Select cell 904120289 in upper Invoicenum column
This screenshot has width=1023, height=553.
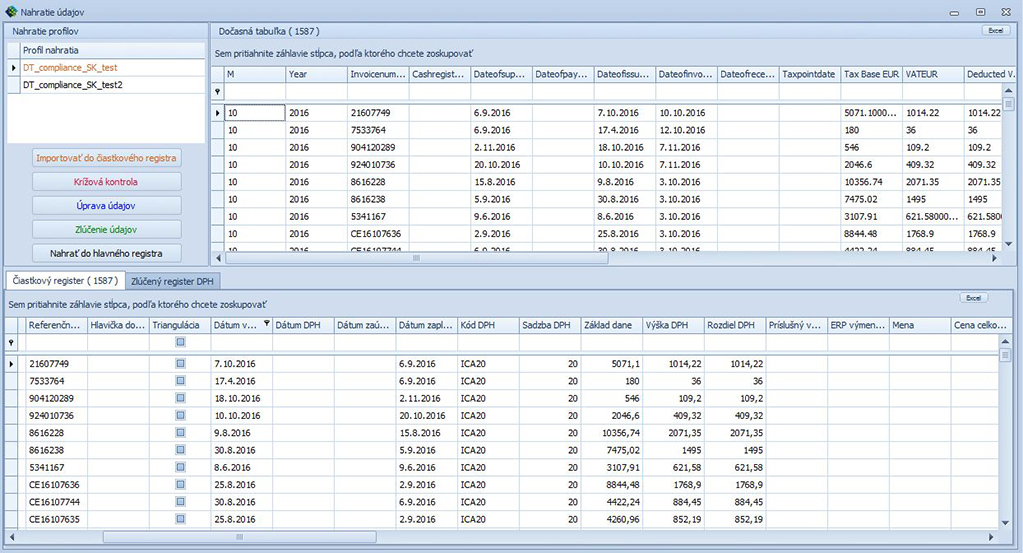[x=378, y=147]
